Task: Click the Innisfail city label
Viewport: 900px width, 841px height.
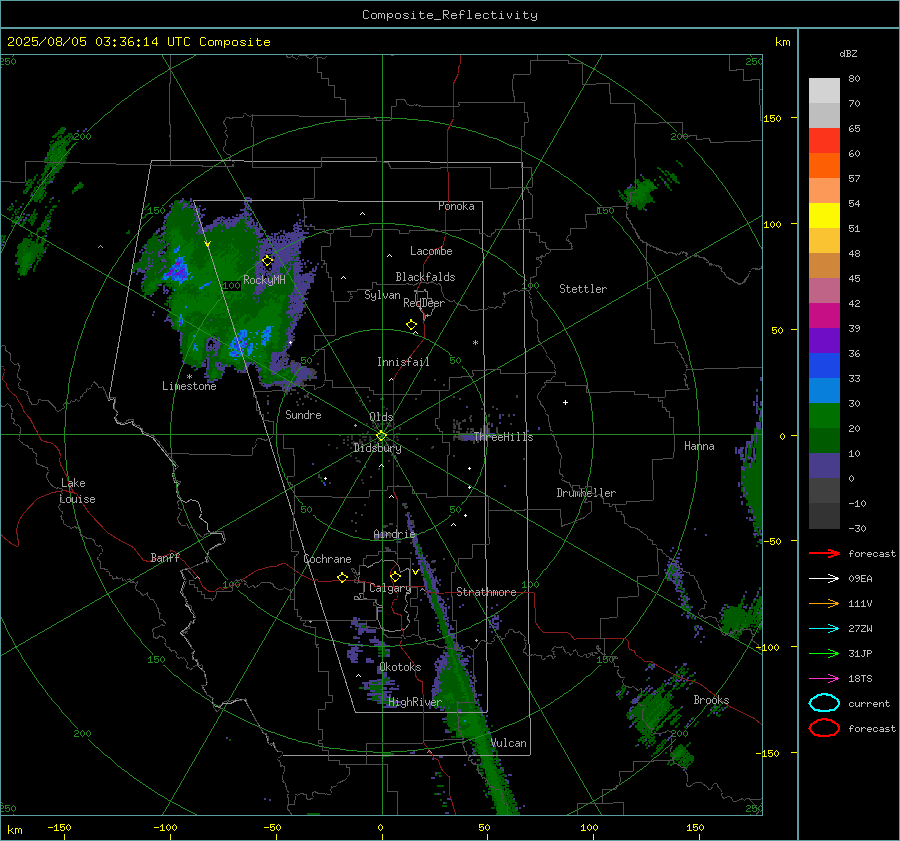Action: click(x=403, y=362)
